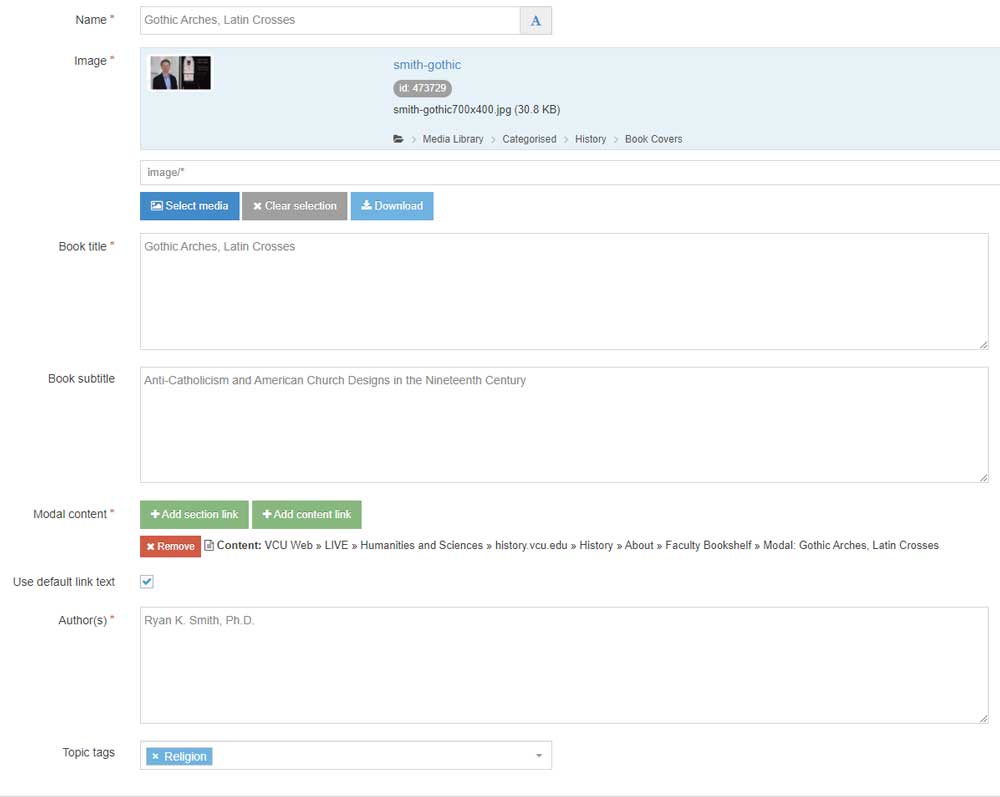Viewport: 1000px width, 797px height.
Task: Click the image mime-type filter field dropdown area
Action: click(x=500, y=171)
